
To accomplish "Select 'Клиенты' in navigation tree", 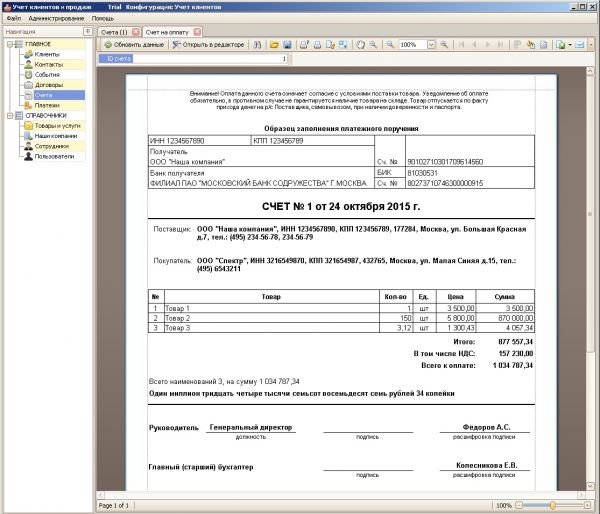I will [47, 54].
